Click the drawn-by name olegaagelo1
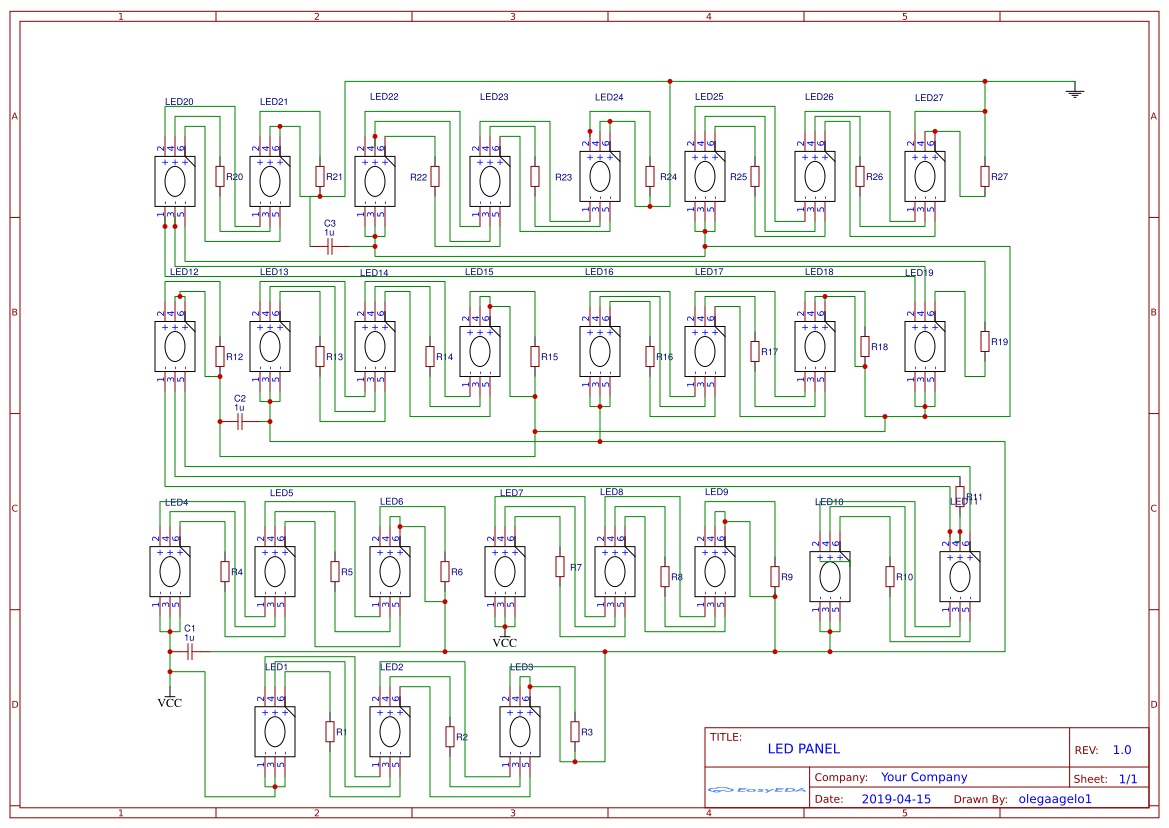 (x=1055, y=799)
